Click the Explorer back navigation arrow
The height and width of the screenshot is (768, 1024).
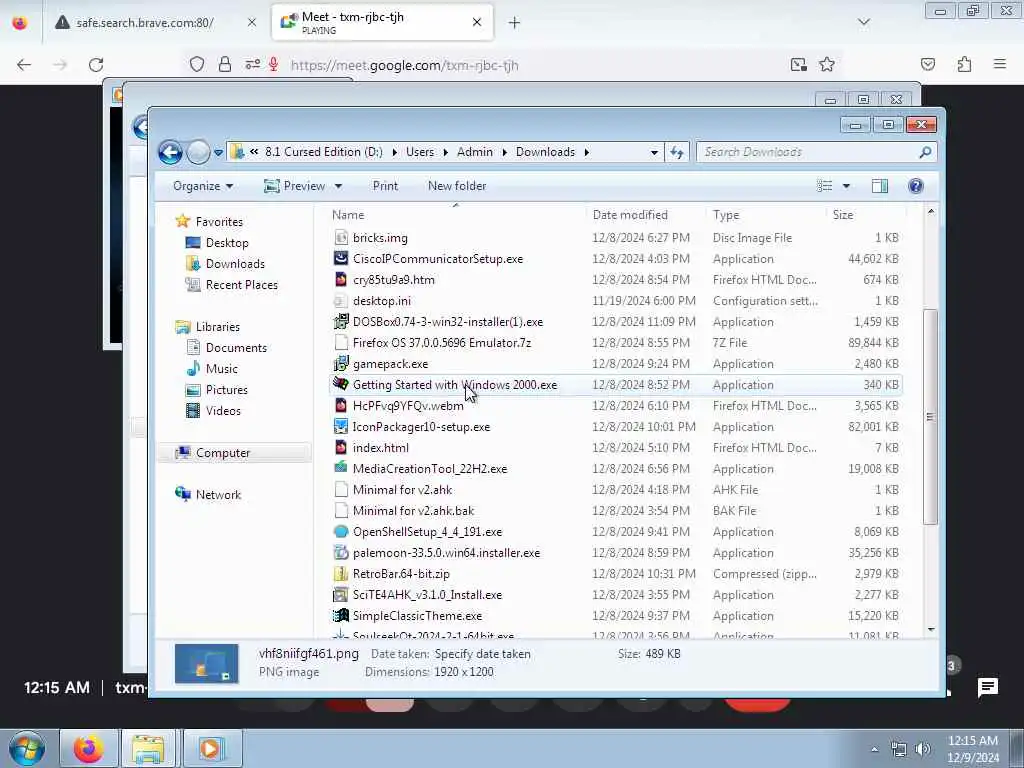170,152
